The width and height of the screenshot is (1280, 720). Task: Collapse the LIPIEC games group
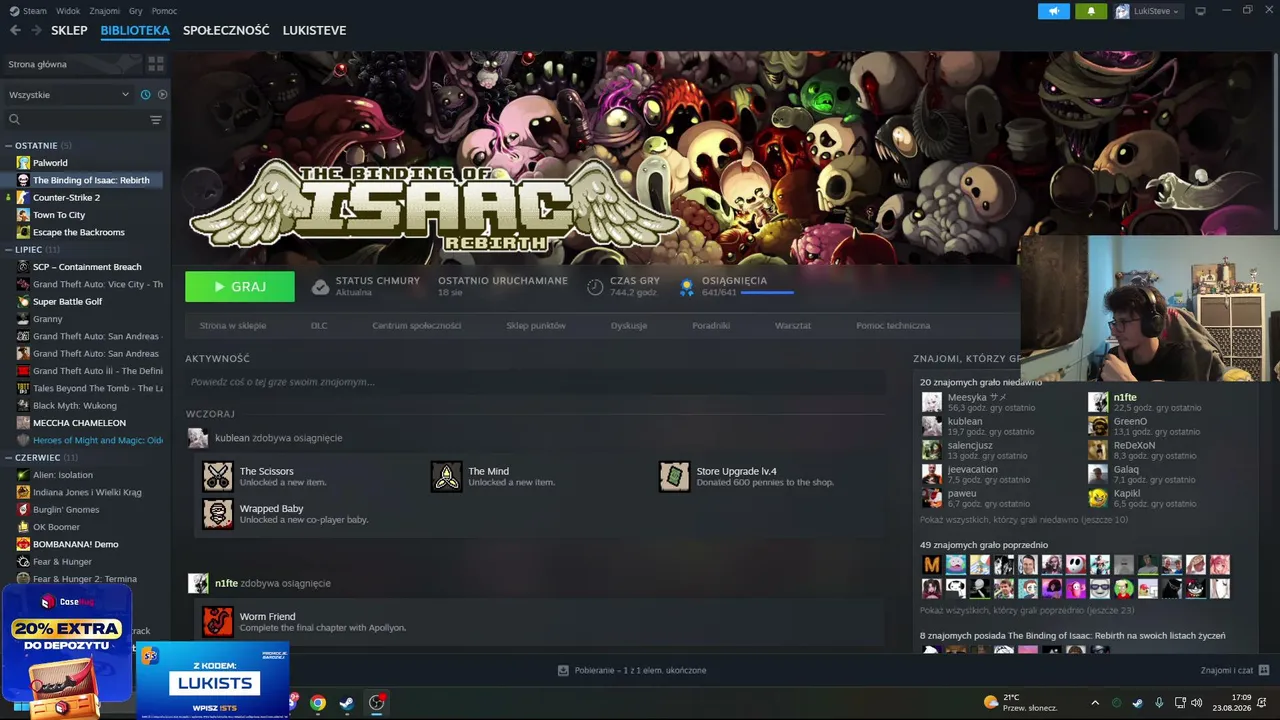coord(9,249)
